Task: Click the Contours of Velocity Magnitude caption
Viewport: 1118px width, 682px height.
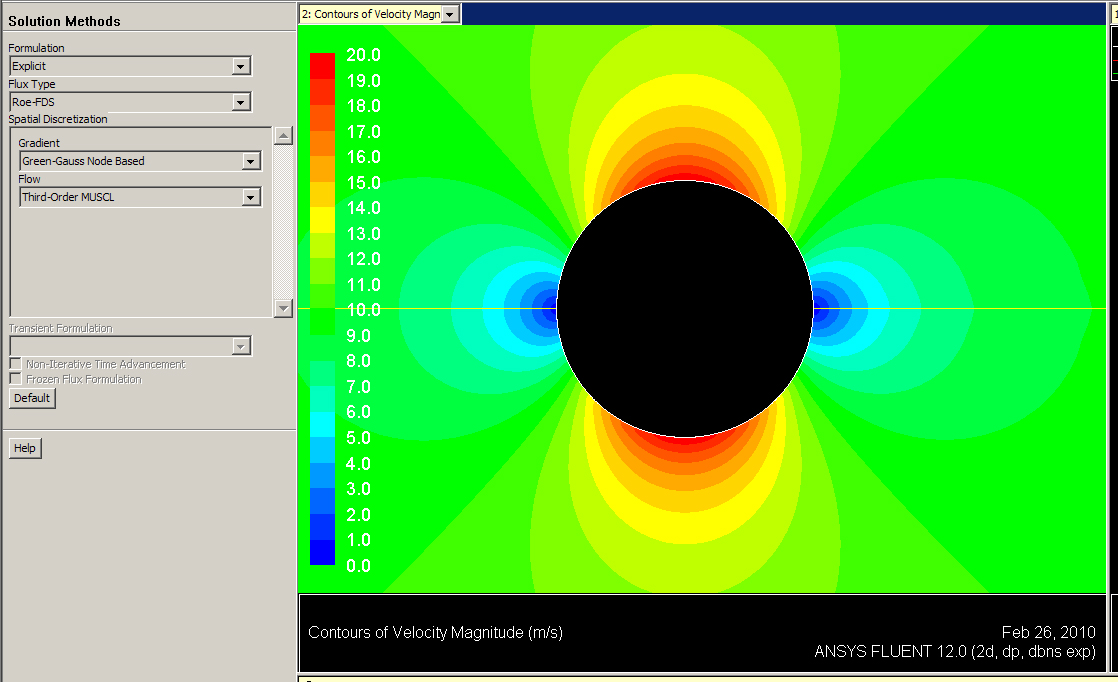Action: [434, 632]
